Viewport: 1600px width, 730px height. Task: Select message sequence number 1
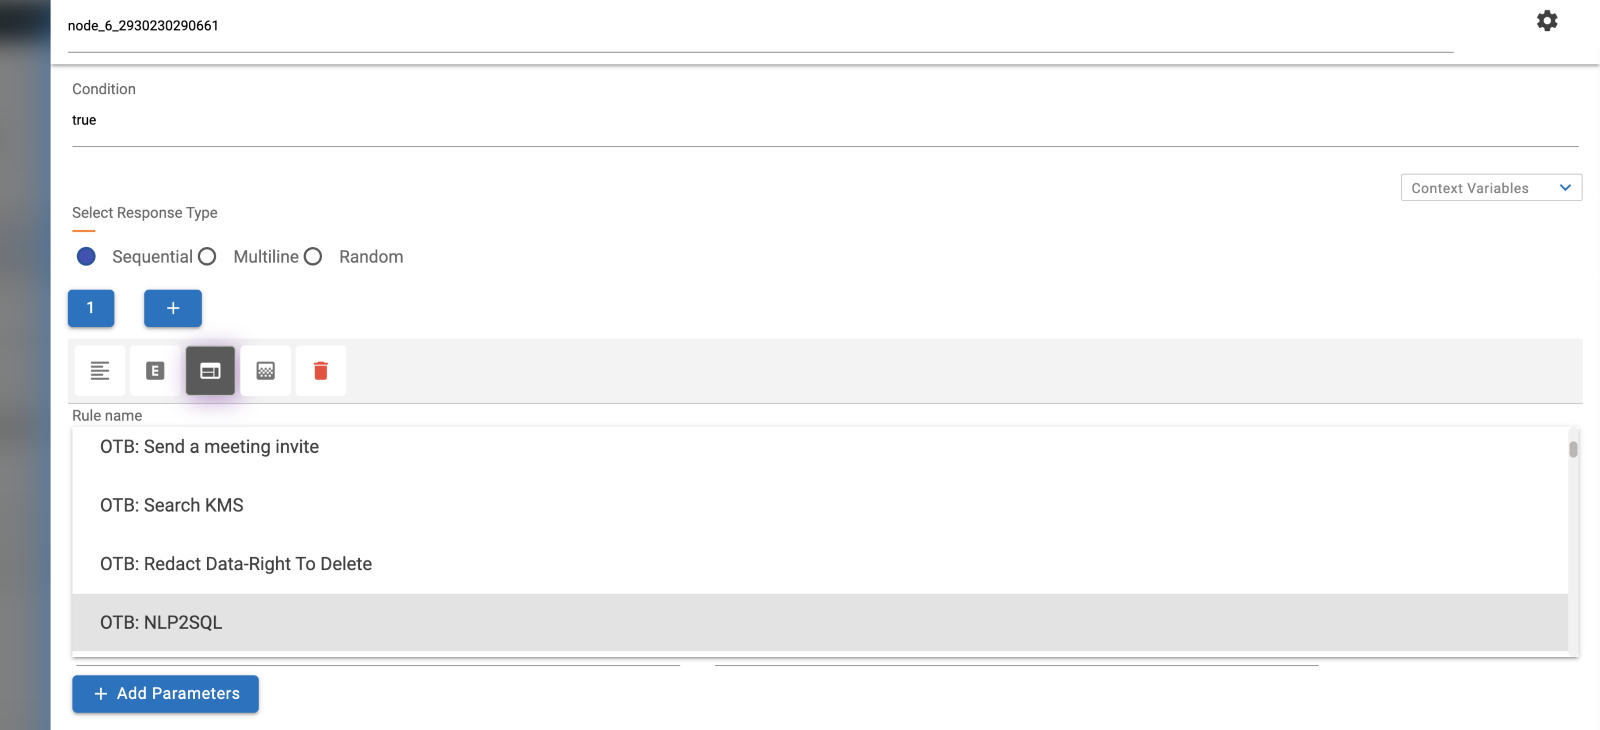[90, 308]
